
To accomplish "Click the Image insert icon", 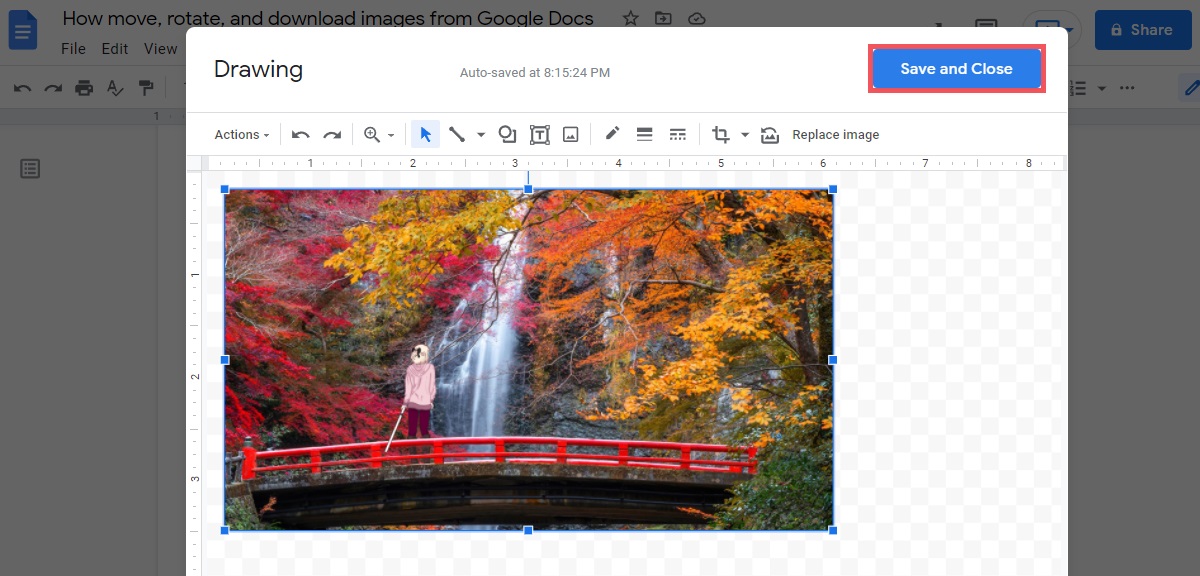I will pos(570,135).
